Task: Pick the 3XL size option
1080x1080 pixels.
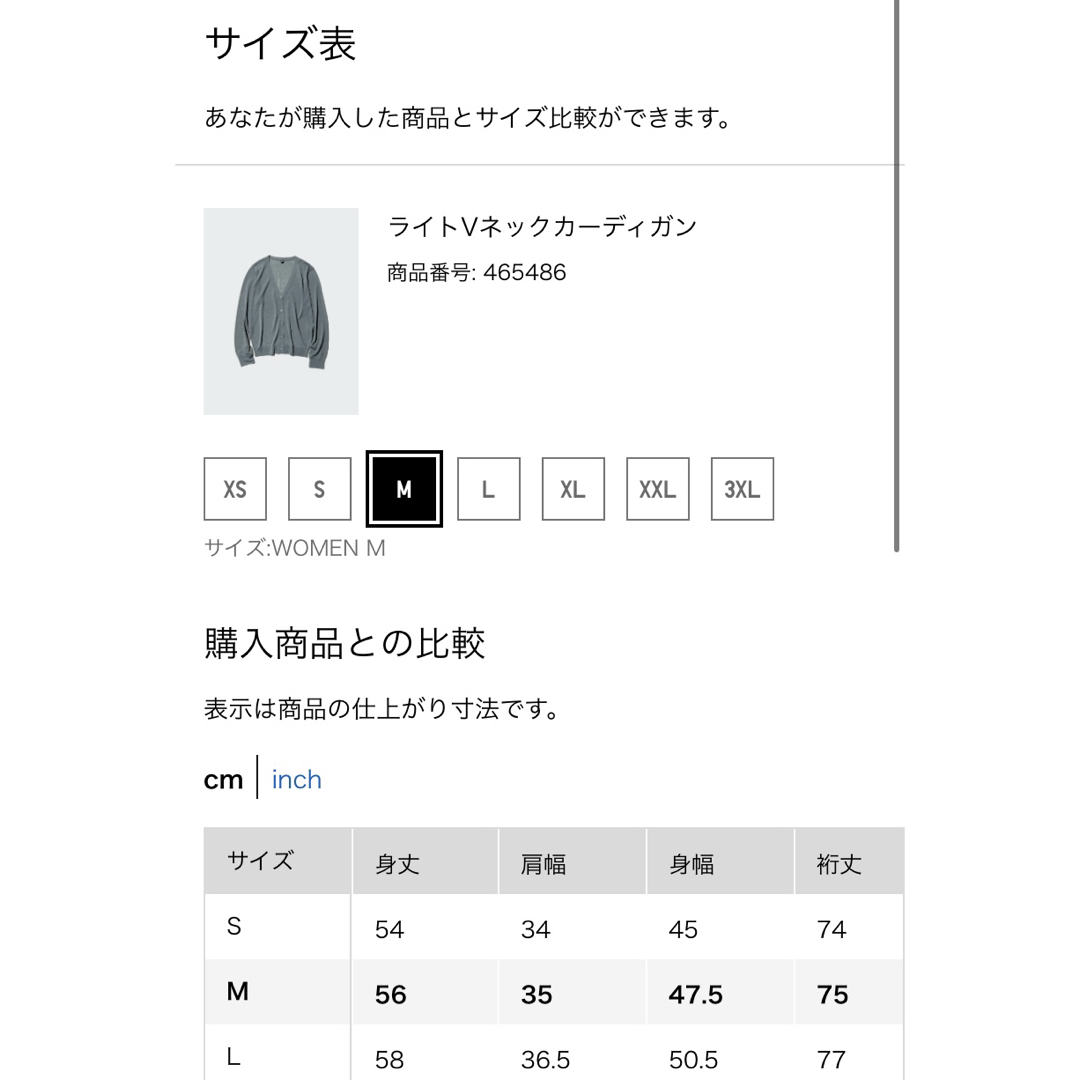Action: 742,489
